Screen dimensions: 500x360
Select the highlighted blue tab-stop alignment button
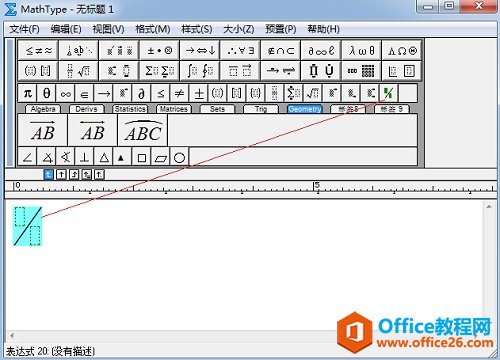(x=48, y=174)
